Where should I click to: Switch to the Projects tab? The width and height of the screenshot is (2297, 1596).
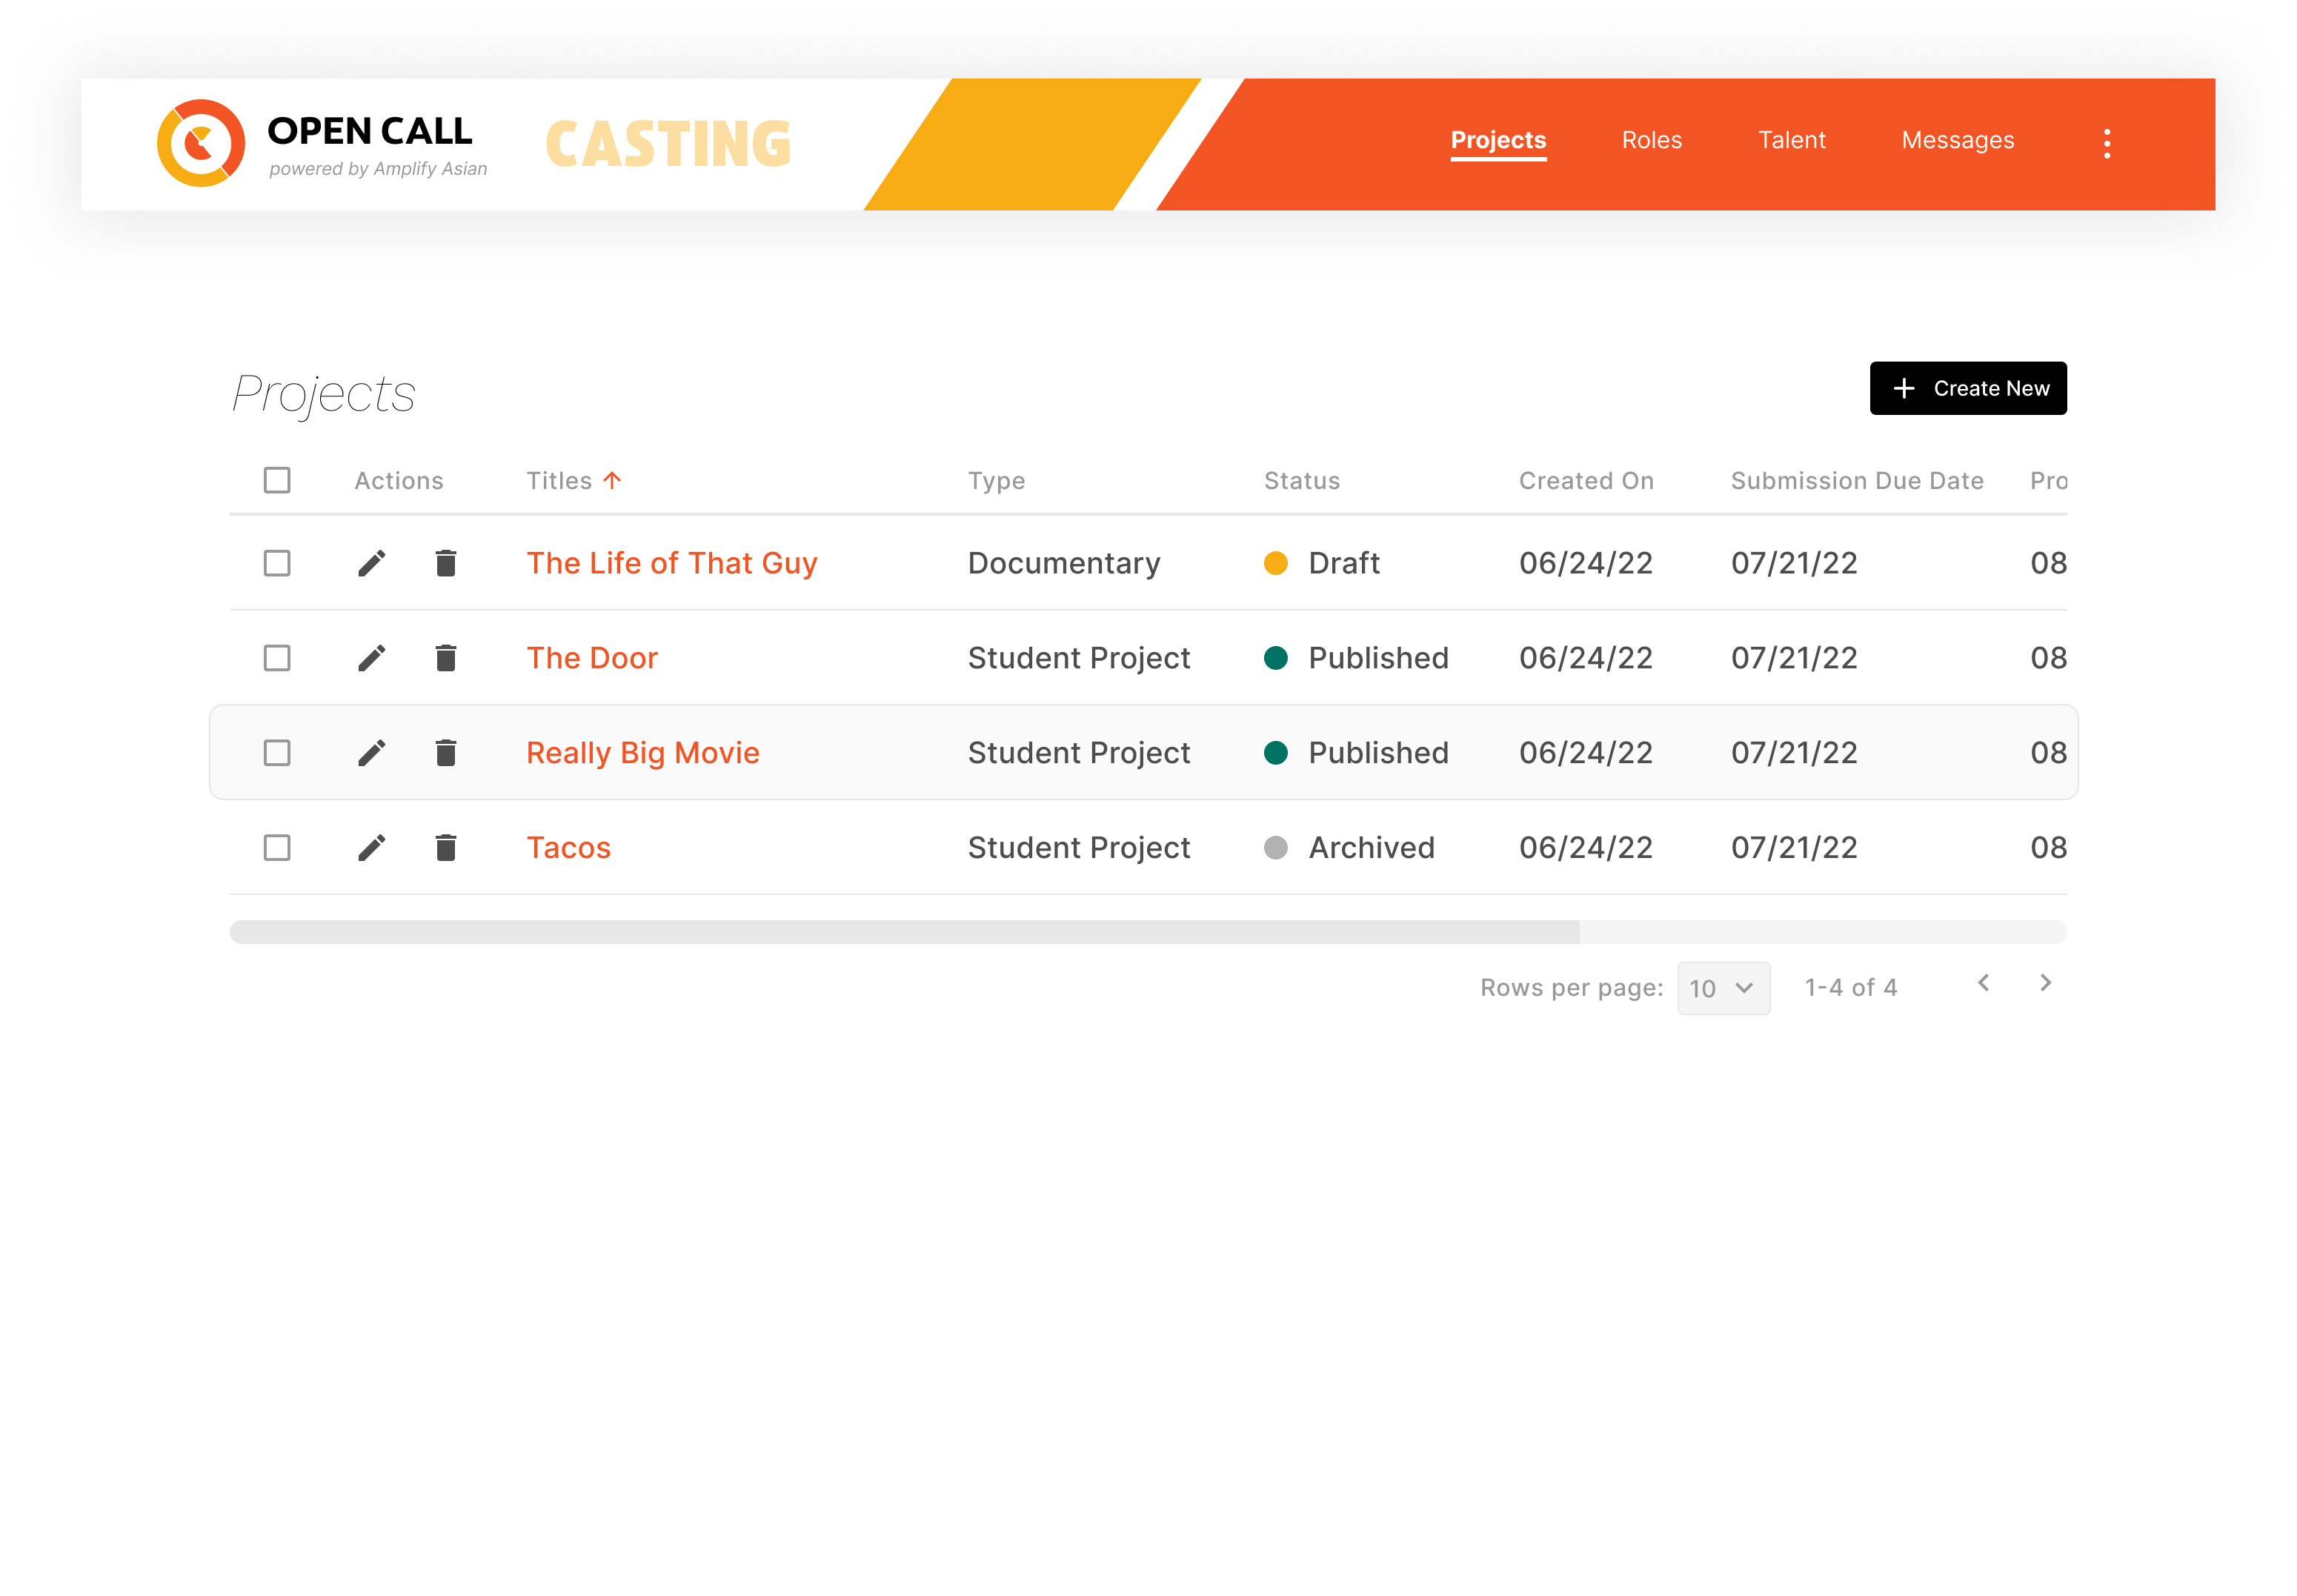(x=1498, y=141)
